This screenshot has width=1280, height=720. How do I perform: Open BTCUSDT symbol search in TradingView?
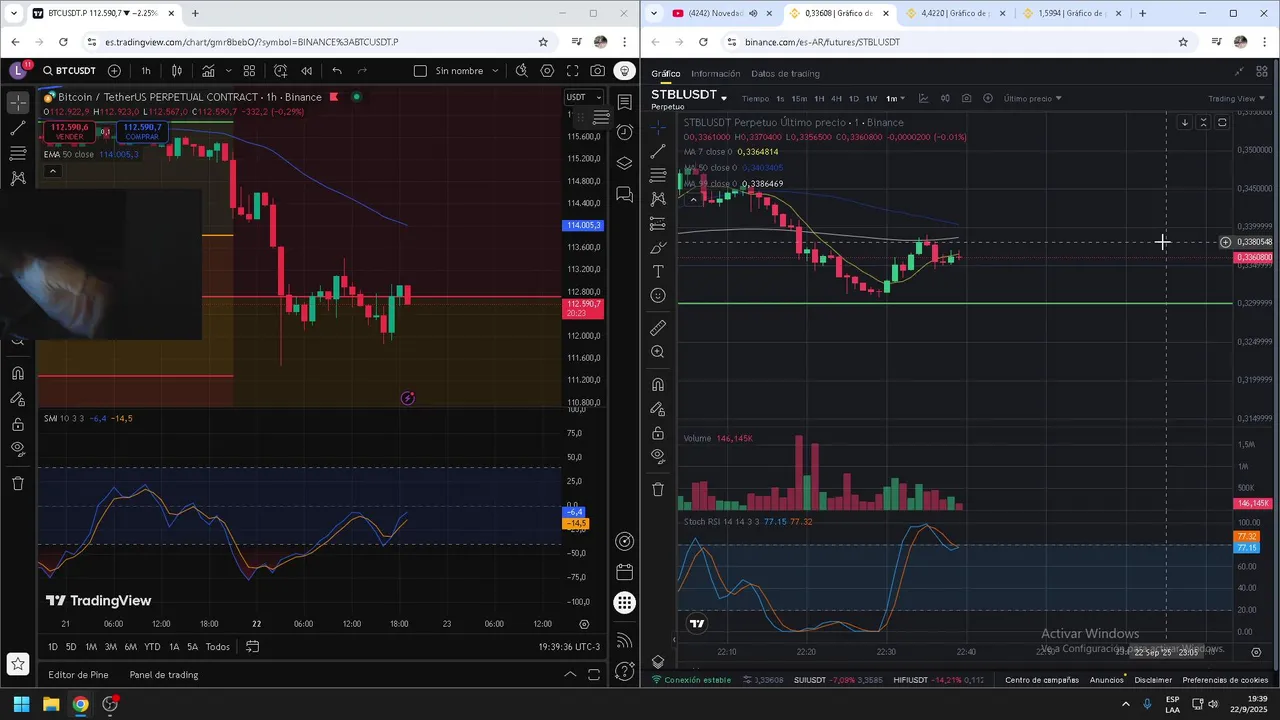tap(68, 71)
